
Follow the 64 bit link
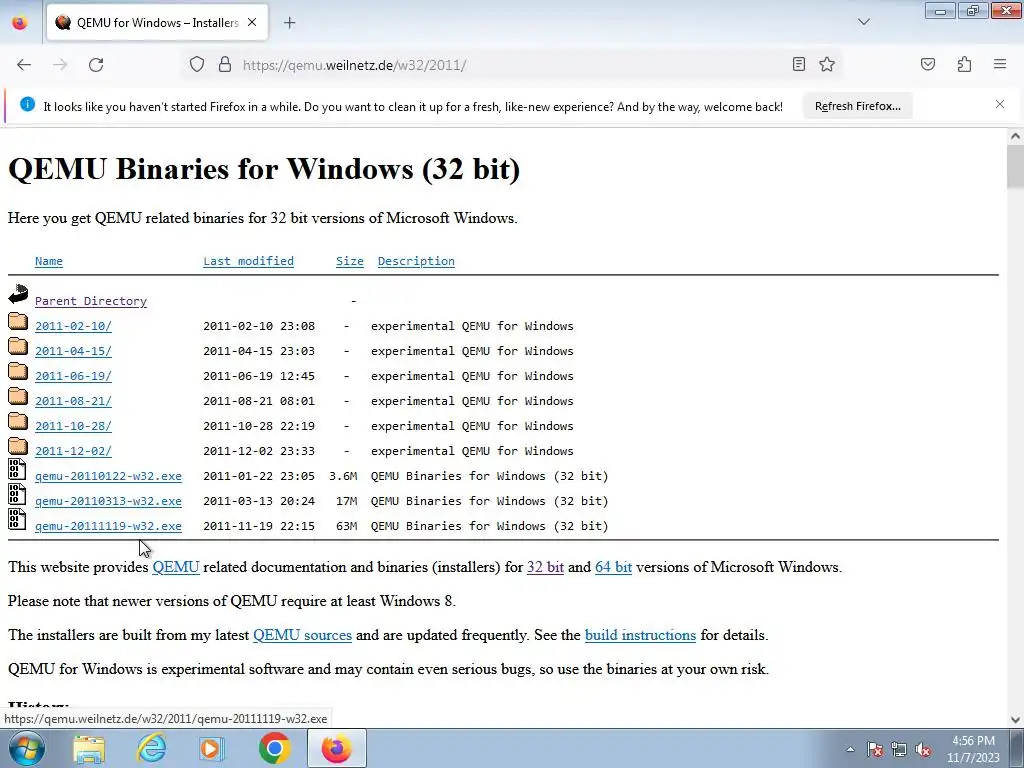pyautogui.click(x=613, y=567)
